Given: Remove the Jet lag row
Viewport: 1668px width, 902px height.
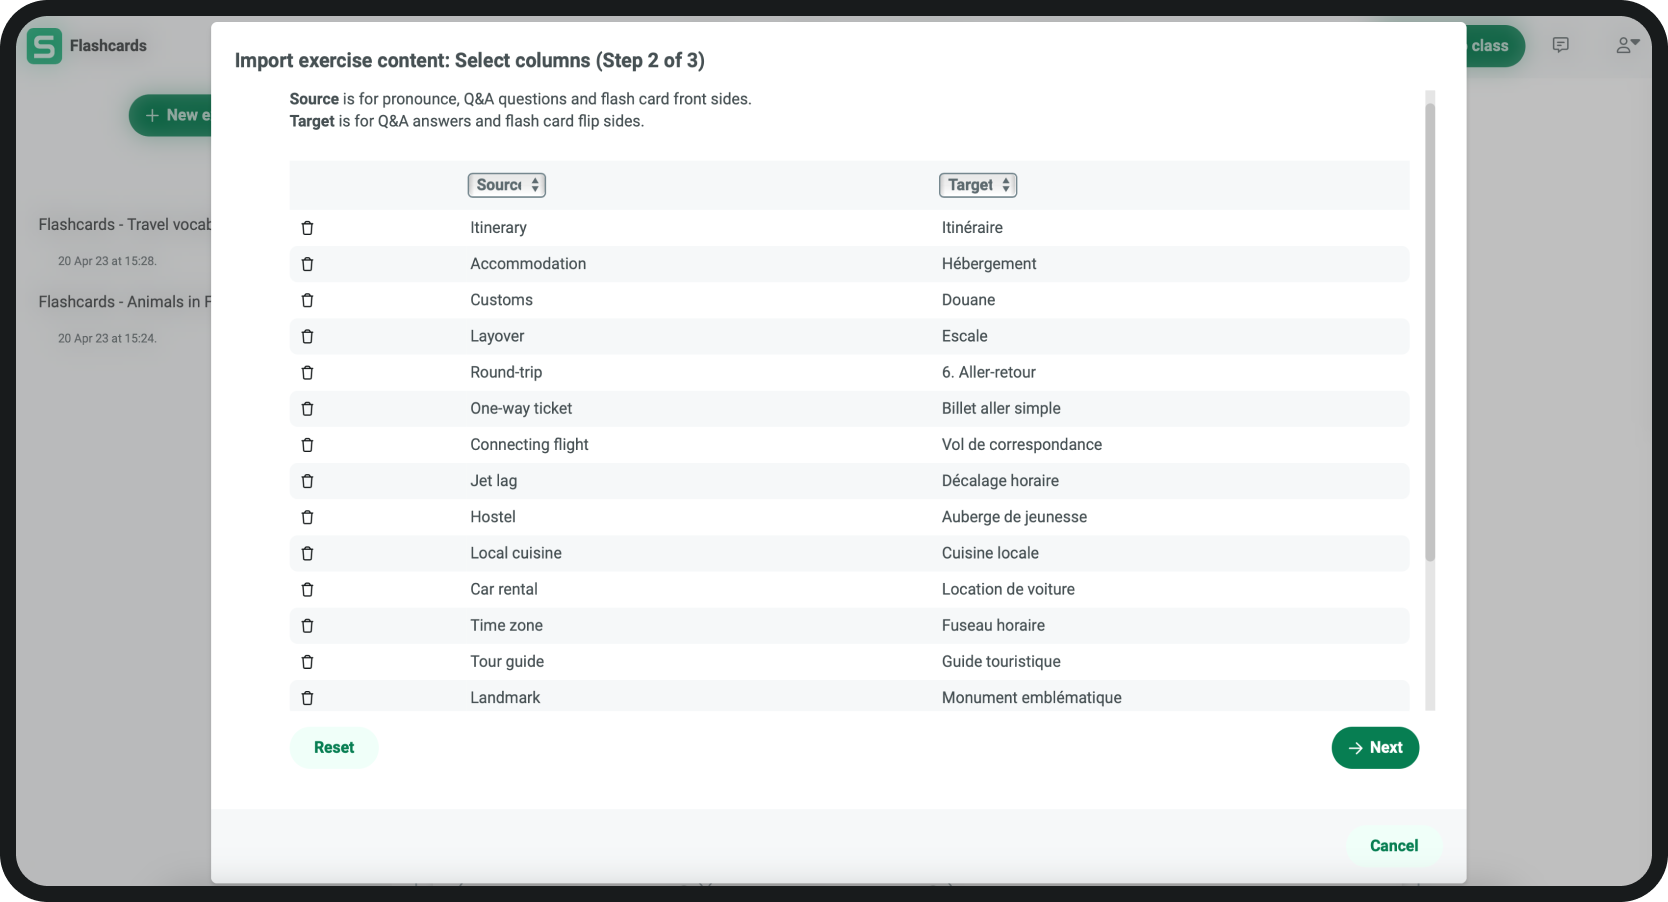Looking at the screenshot, I should [307, 481].
